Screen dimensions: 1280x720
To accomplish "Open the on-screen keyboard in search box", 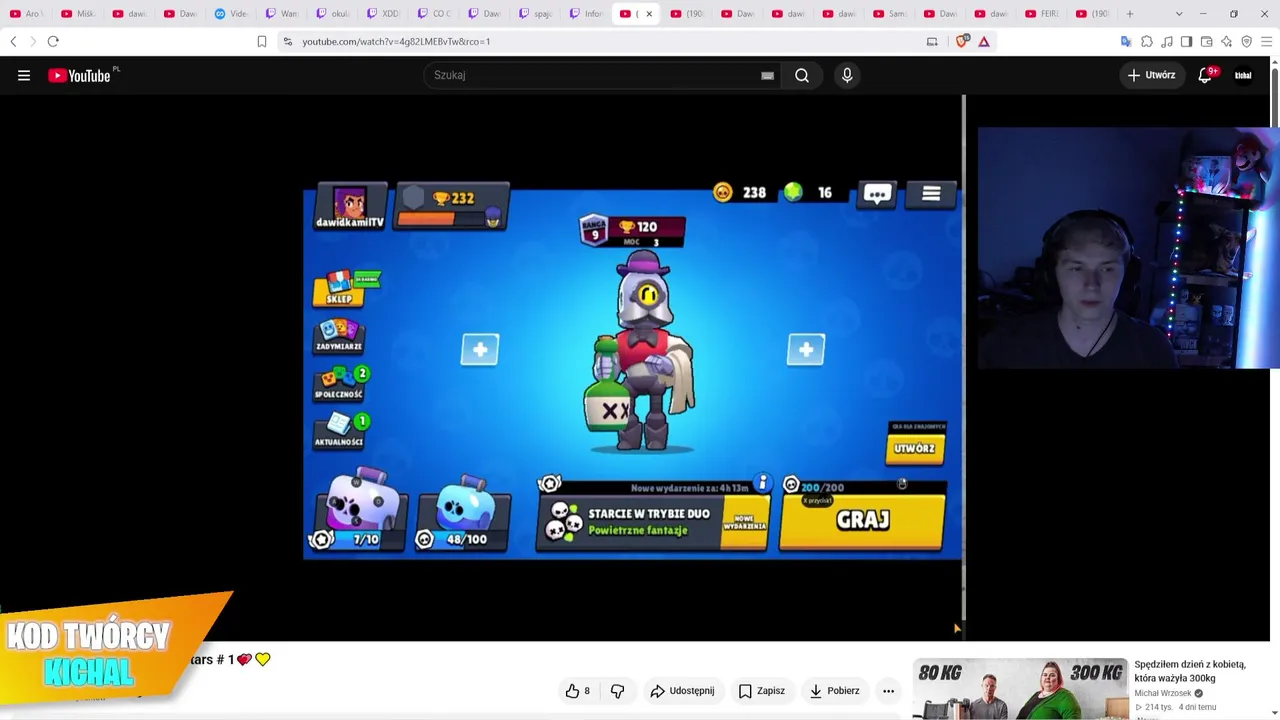I will pyautogui.click(x=767, y=75).
